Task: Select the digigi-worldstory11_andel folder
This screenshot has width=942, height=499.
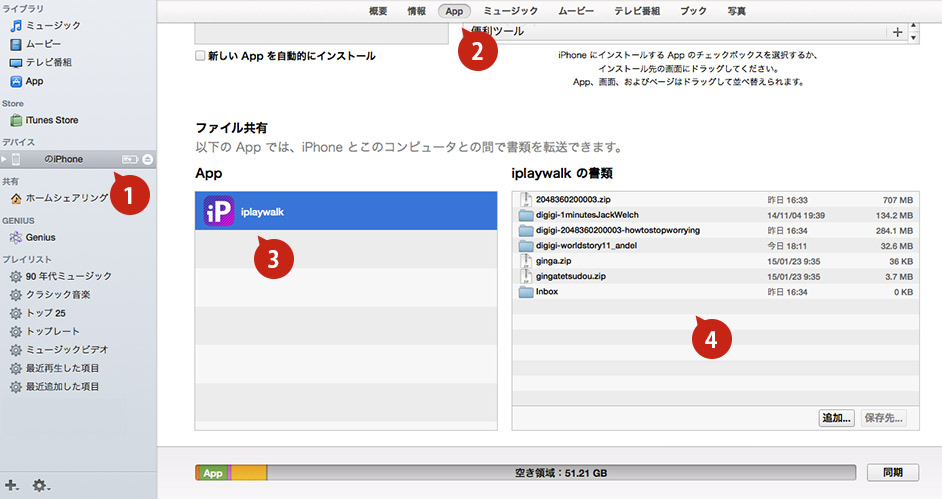Action: pos(716,246)
